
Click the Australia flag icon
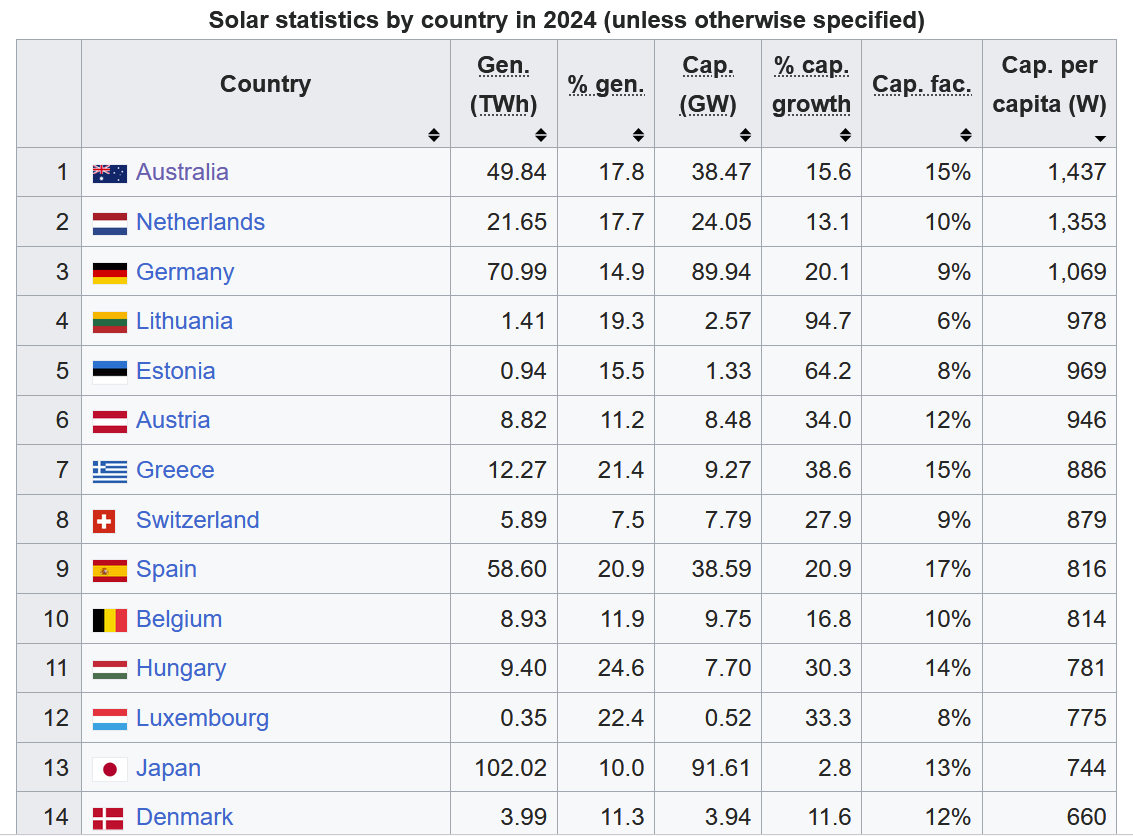[x=110, y=173]
